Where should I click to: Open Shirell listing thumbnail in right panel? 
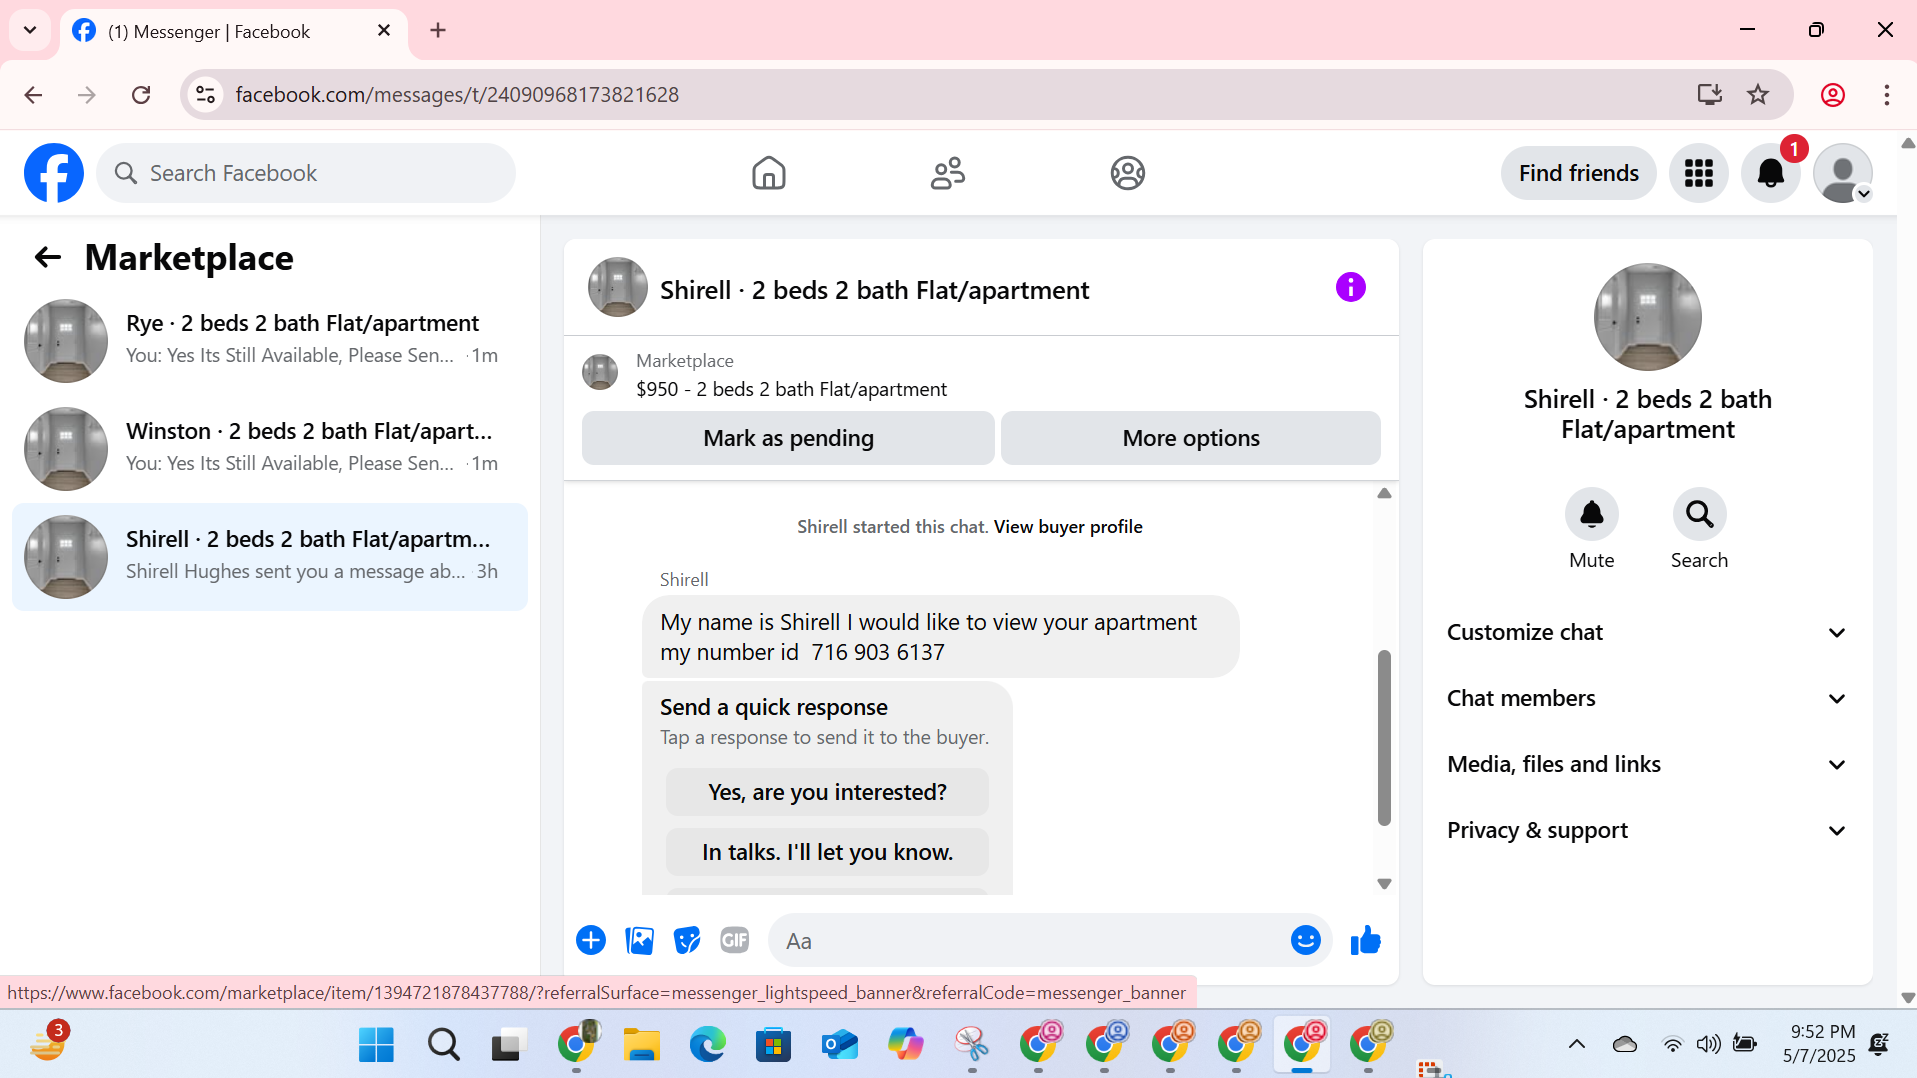pyautogui.click(x=1647, y=317)
